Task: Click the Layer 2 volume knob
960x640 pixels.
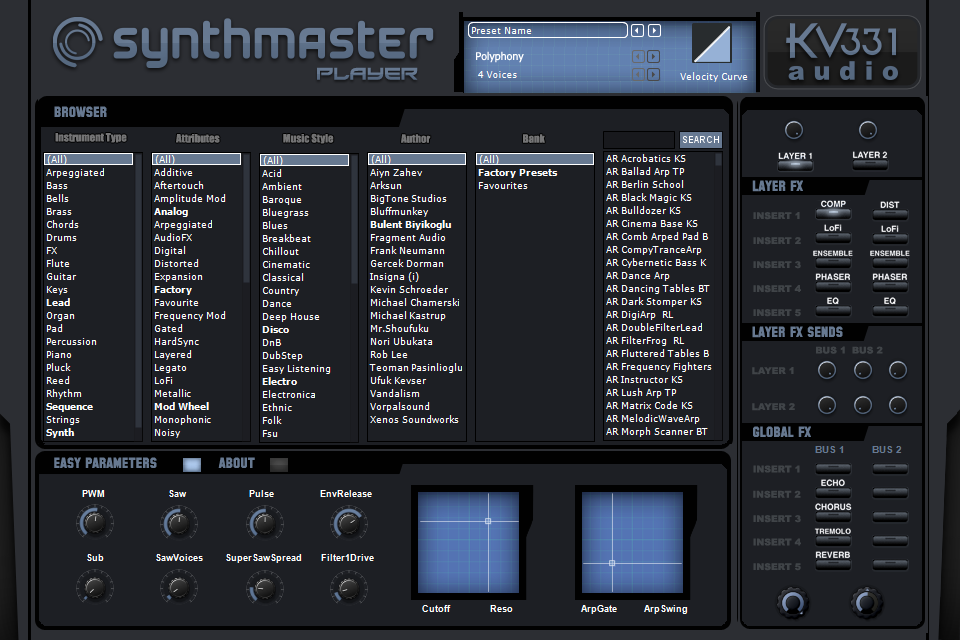Action: [x=868, y=130]
